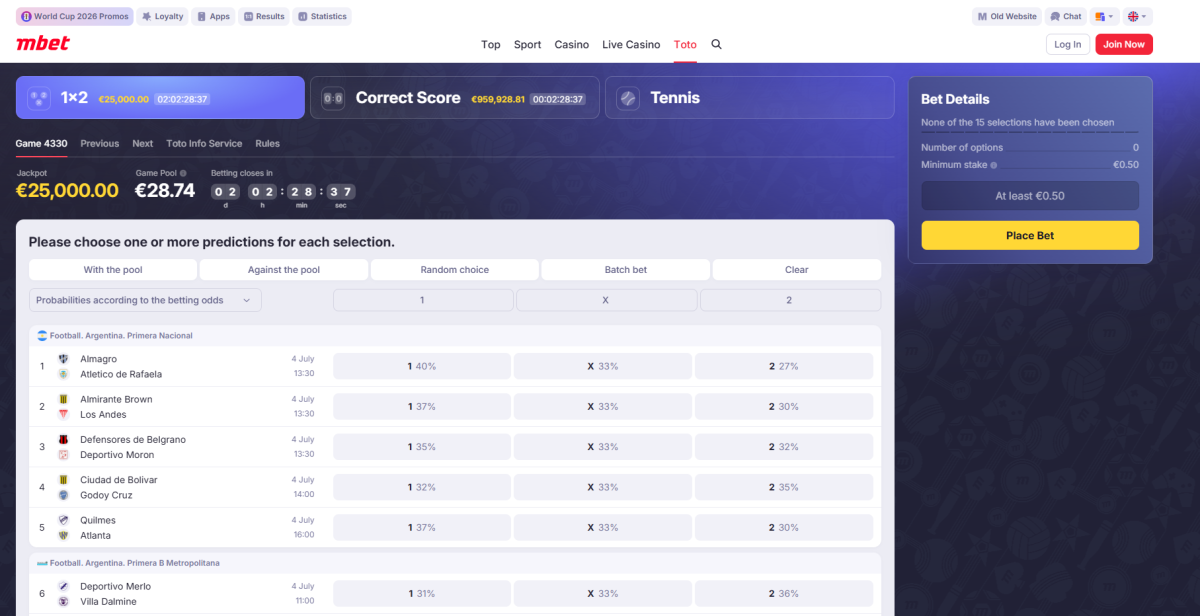Click the Deportivo Moron crest
The width and height of the screenshot is (1200, 616).
[63, 455]
